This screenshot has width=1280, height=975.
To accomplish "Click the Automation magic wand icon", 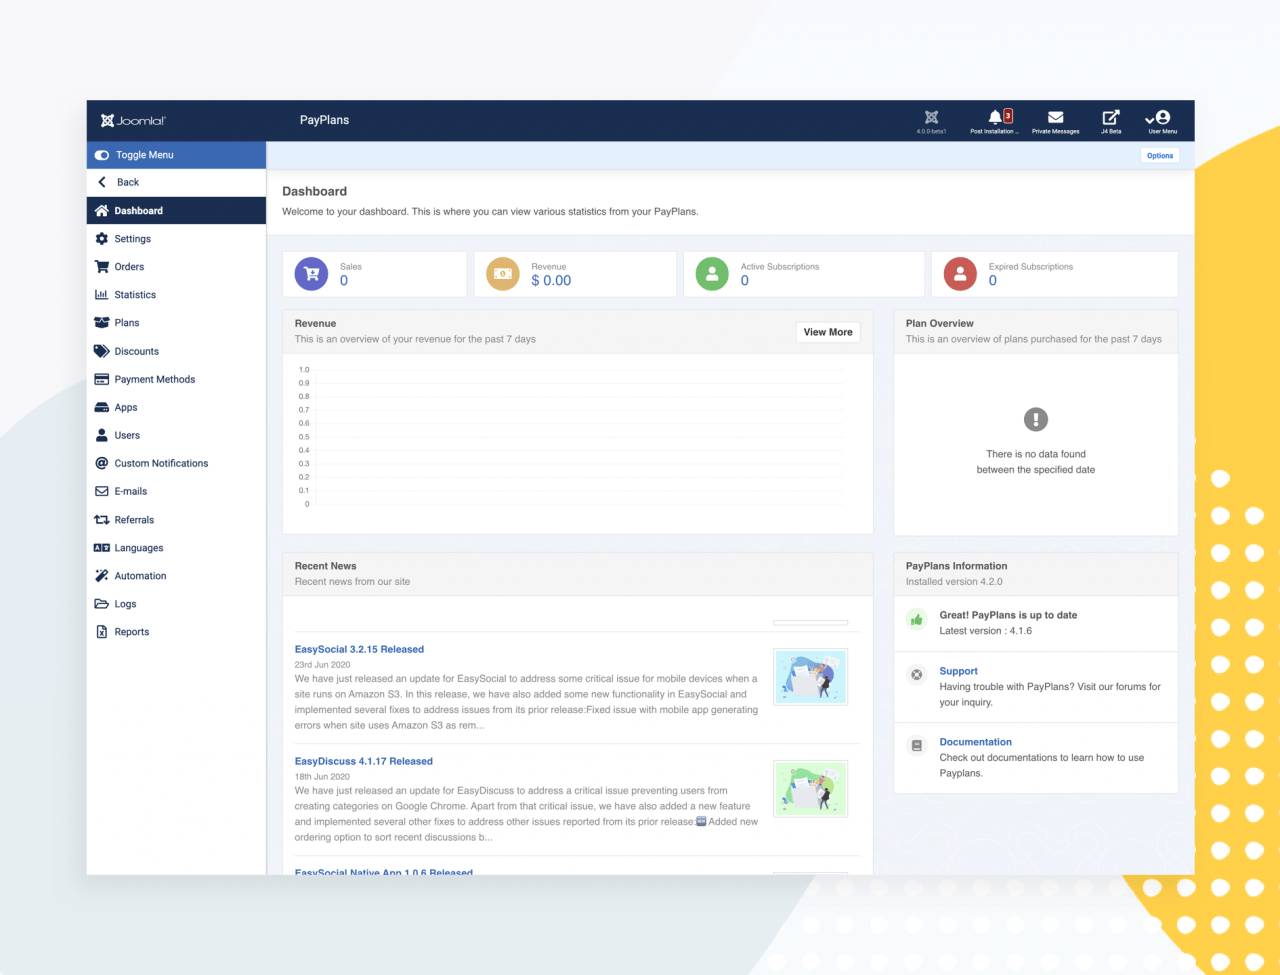I will [101, 576].
